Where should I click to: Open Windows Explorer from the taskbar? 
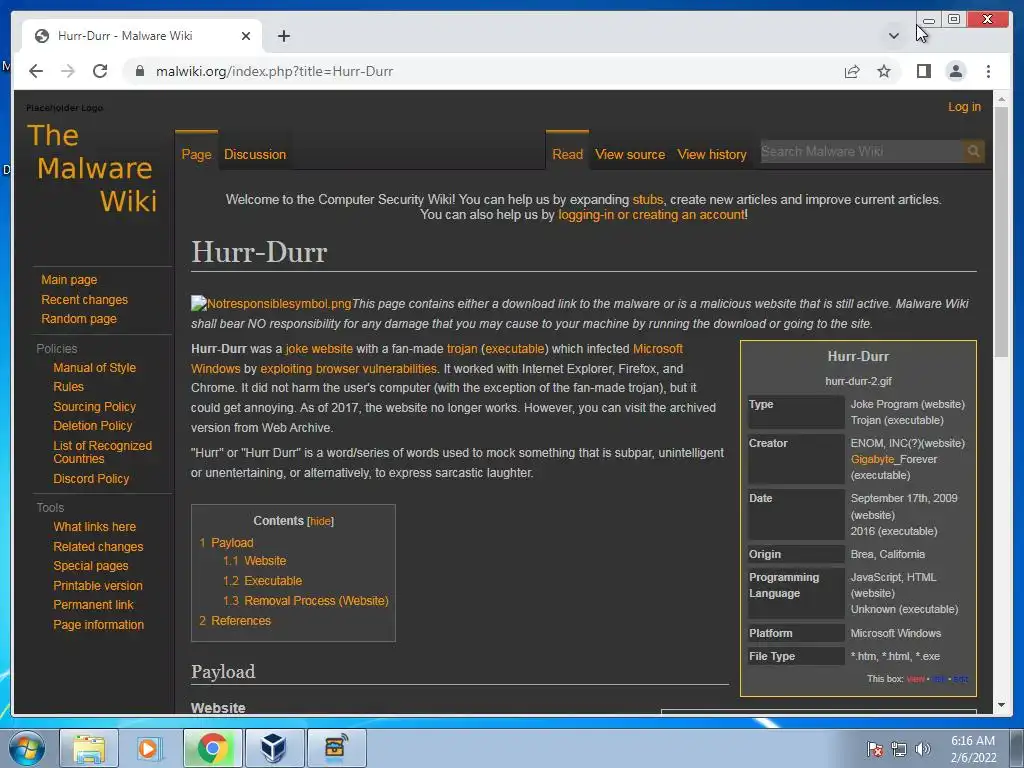(88, 748)
